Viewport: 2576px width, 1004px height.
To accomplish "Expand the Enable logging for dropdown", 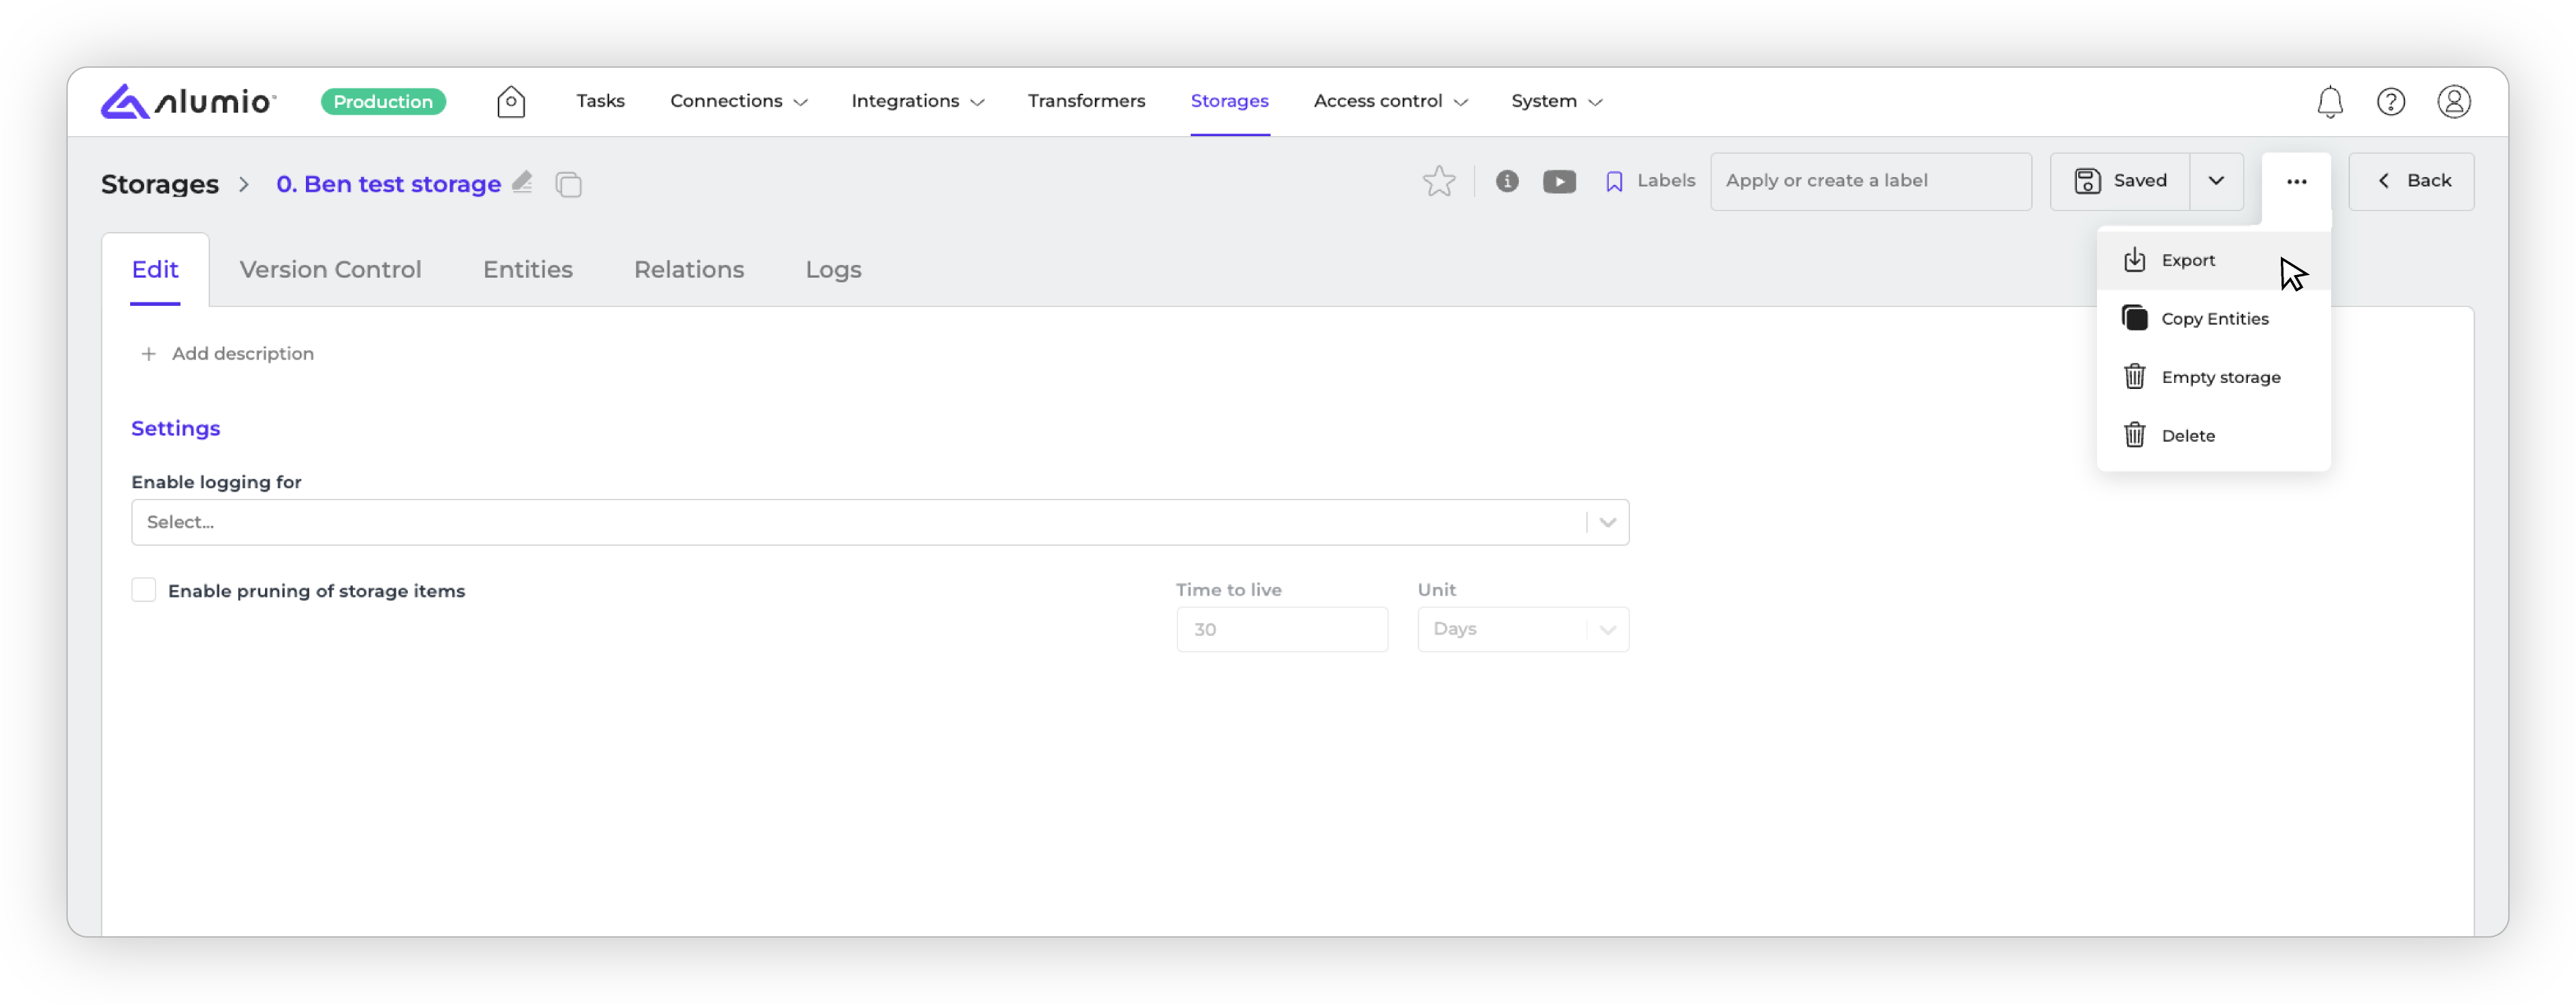I will click(1607, 522).
